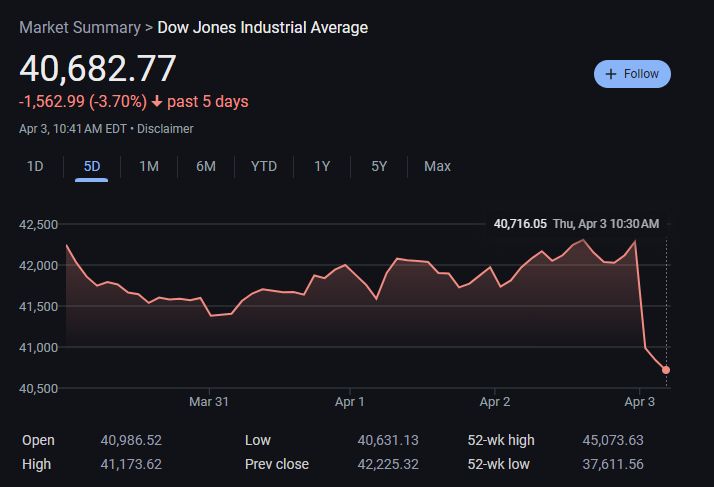
Task: Click the 40,716.05 chart tooltip value
Action: [x=520, y=224]
